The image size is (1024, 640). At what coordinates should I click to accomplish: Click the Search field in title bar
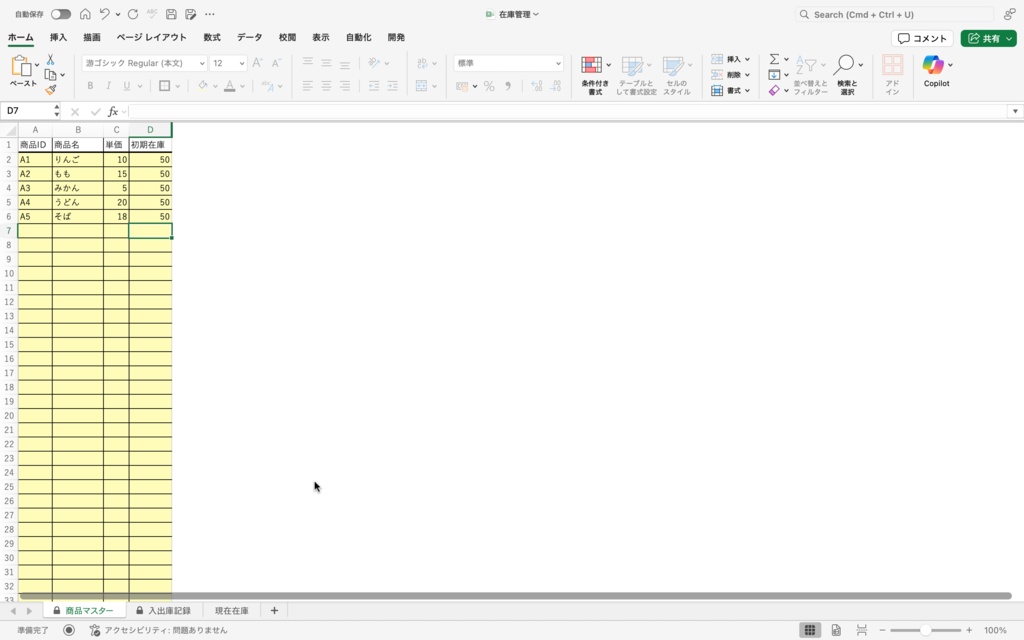pyautogui.click(x=894, y=14)
